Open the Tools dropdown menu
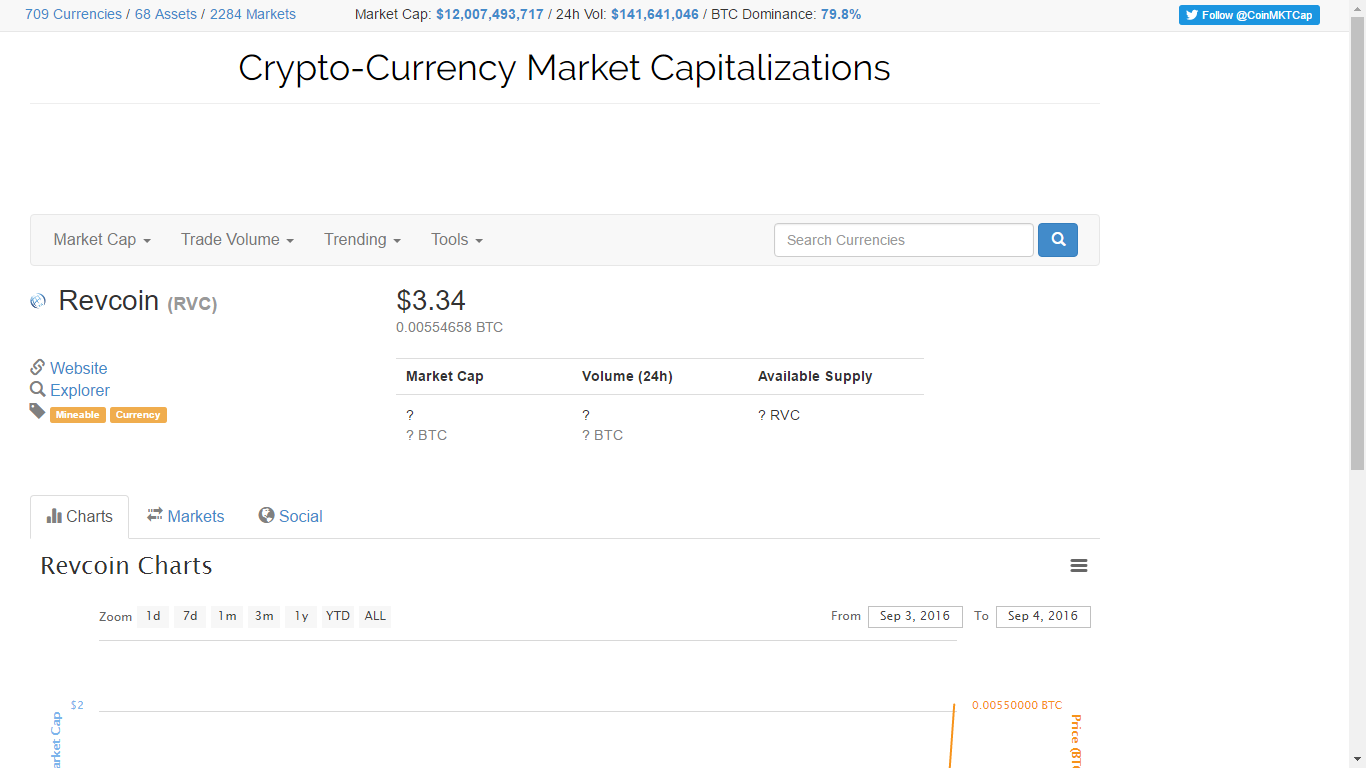1366x768 pixels. [457, 240]
